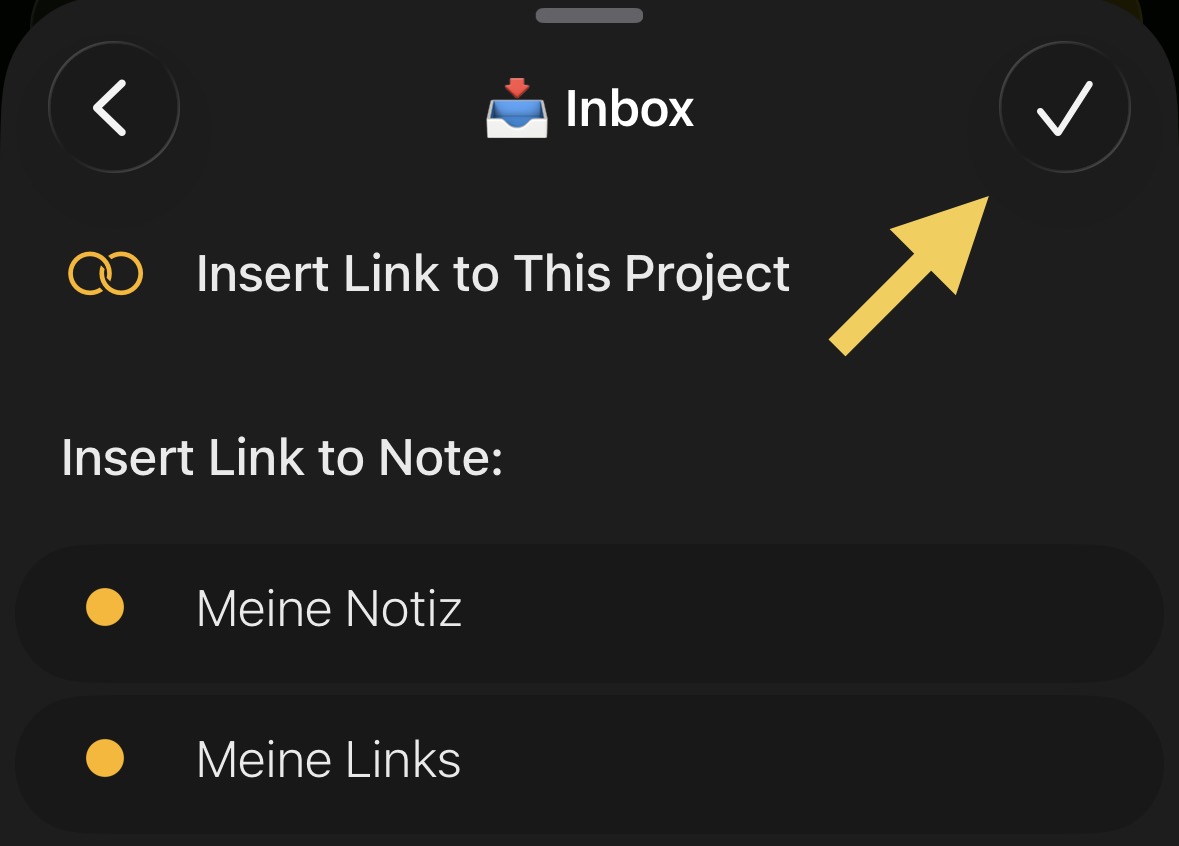
Task: Tap the Inbox title text
Action: coord(629,108)
